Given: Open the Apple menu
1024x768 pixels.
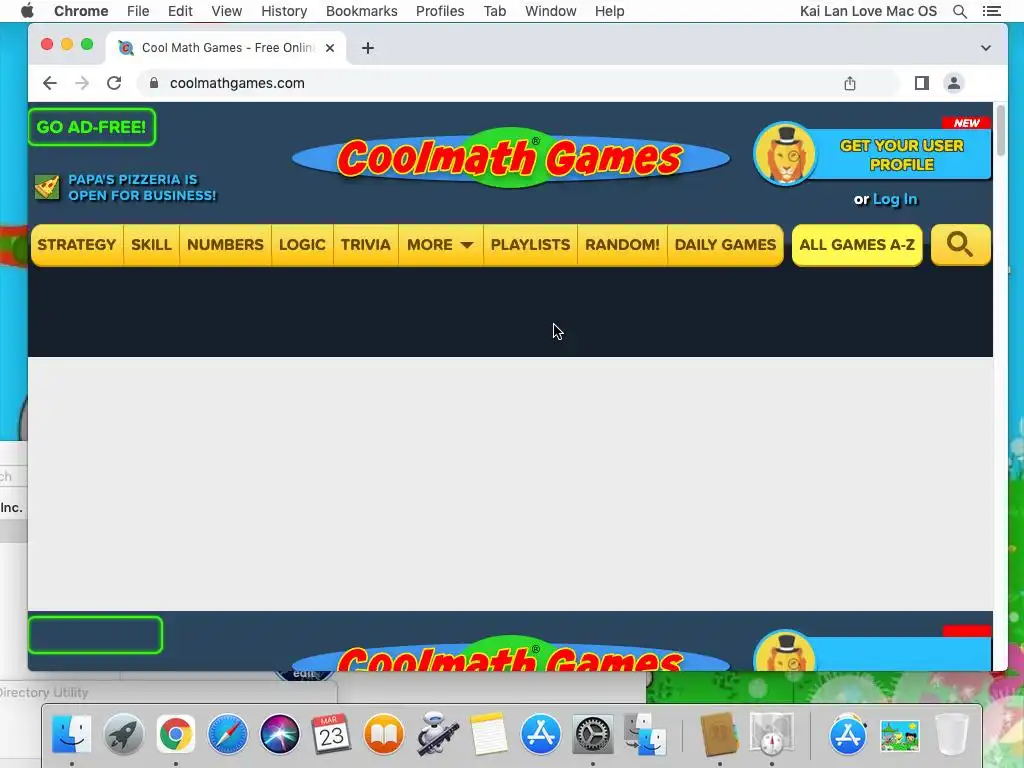Looking at the screenshot, I should click(27, 11).
